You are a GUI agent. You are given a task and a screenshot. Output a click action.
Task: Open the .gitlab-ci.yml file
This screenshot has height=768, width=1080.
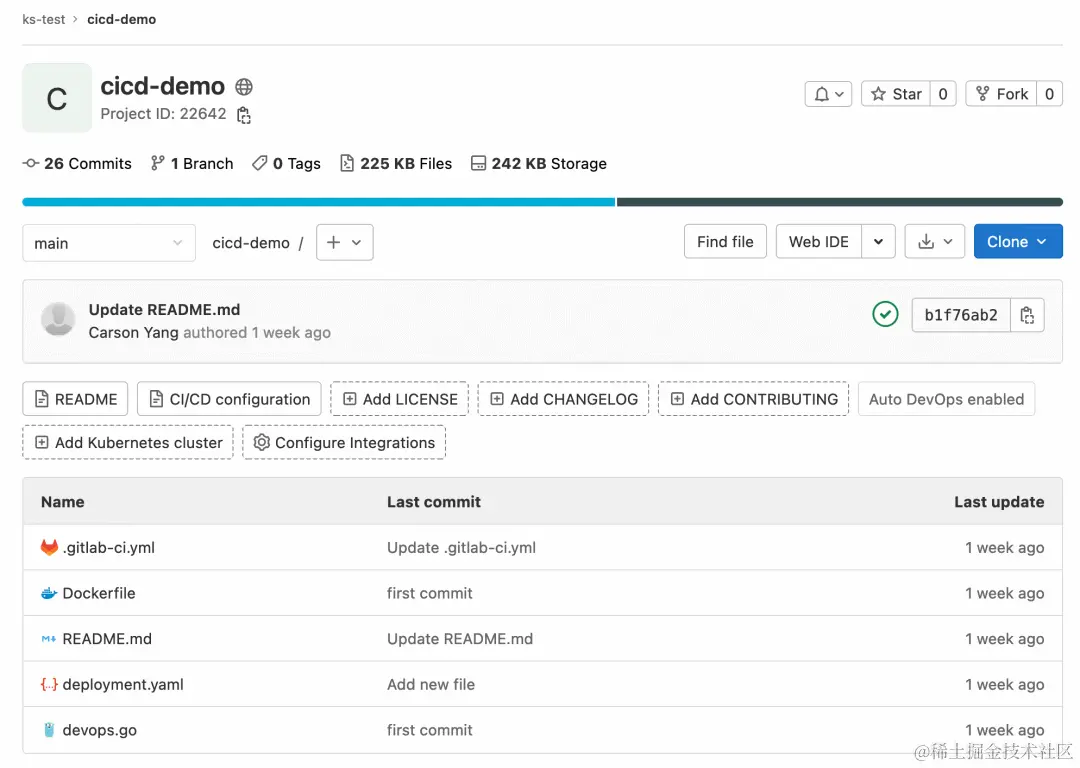pos(108,548)
